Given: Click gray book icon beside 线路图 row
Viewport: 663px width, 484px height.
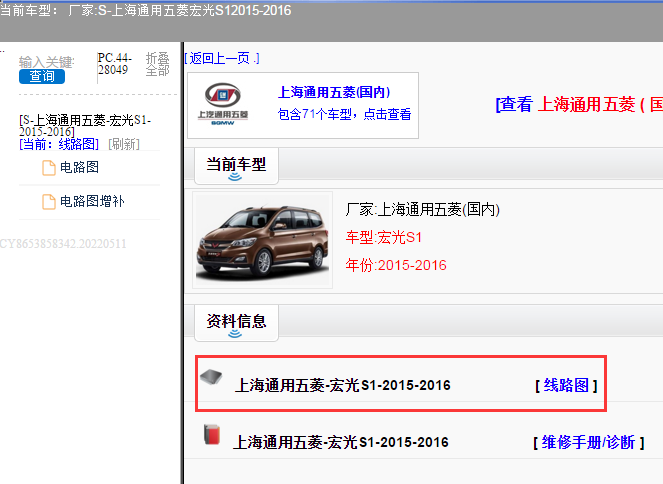Looking at the screenshot, I should click(x=211, y=377).
